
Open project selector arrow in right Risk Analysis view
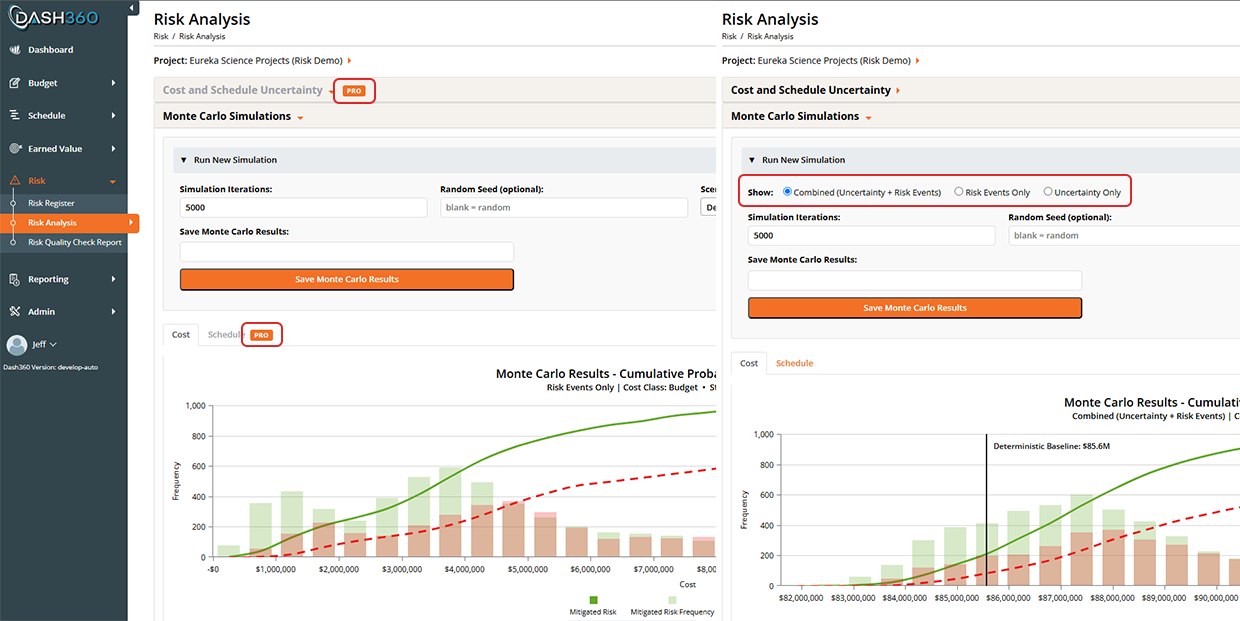(917, 61)
